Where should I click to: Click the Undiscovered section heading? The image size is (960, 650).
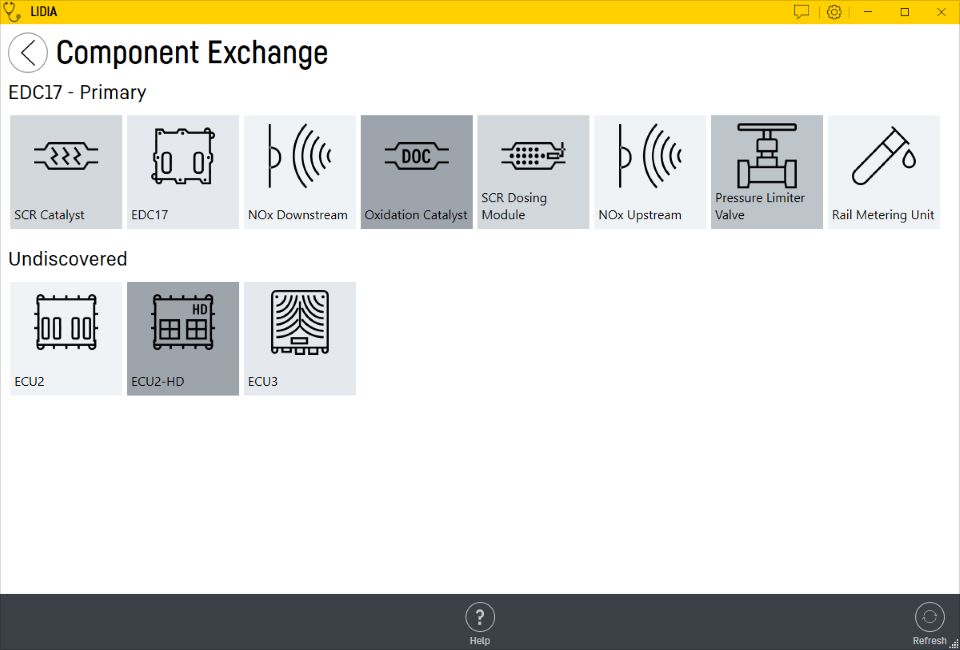(68, 259)
